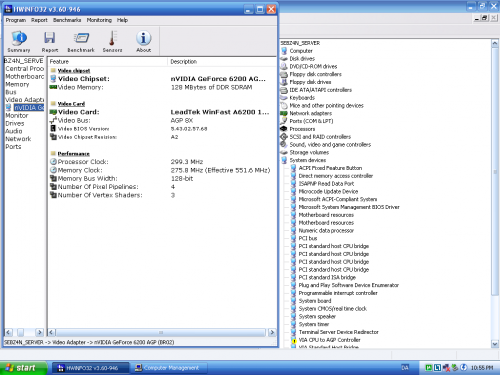The height and width of the screenshot is (375, 500).
Task: Click the taskbar clock showing 10:55 PM
Action: tap(482, 368)
